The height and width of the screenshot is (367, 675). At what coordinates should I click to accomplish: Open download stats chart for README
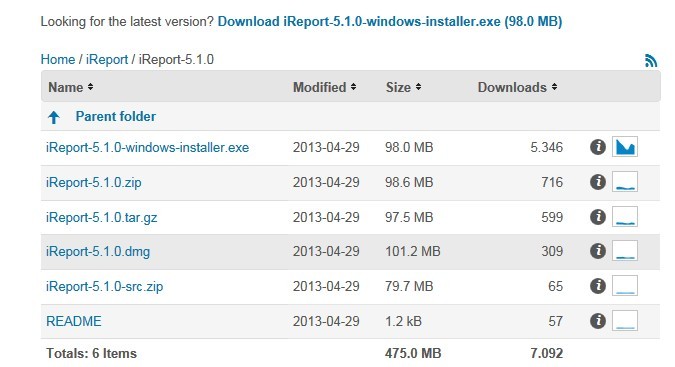tap(625, 321)
